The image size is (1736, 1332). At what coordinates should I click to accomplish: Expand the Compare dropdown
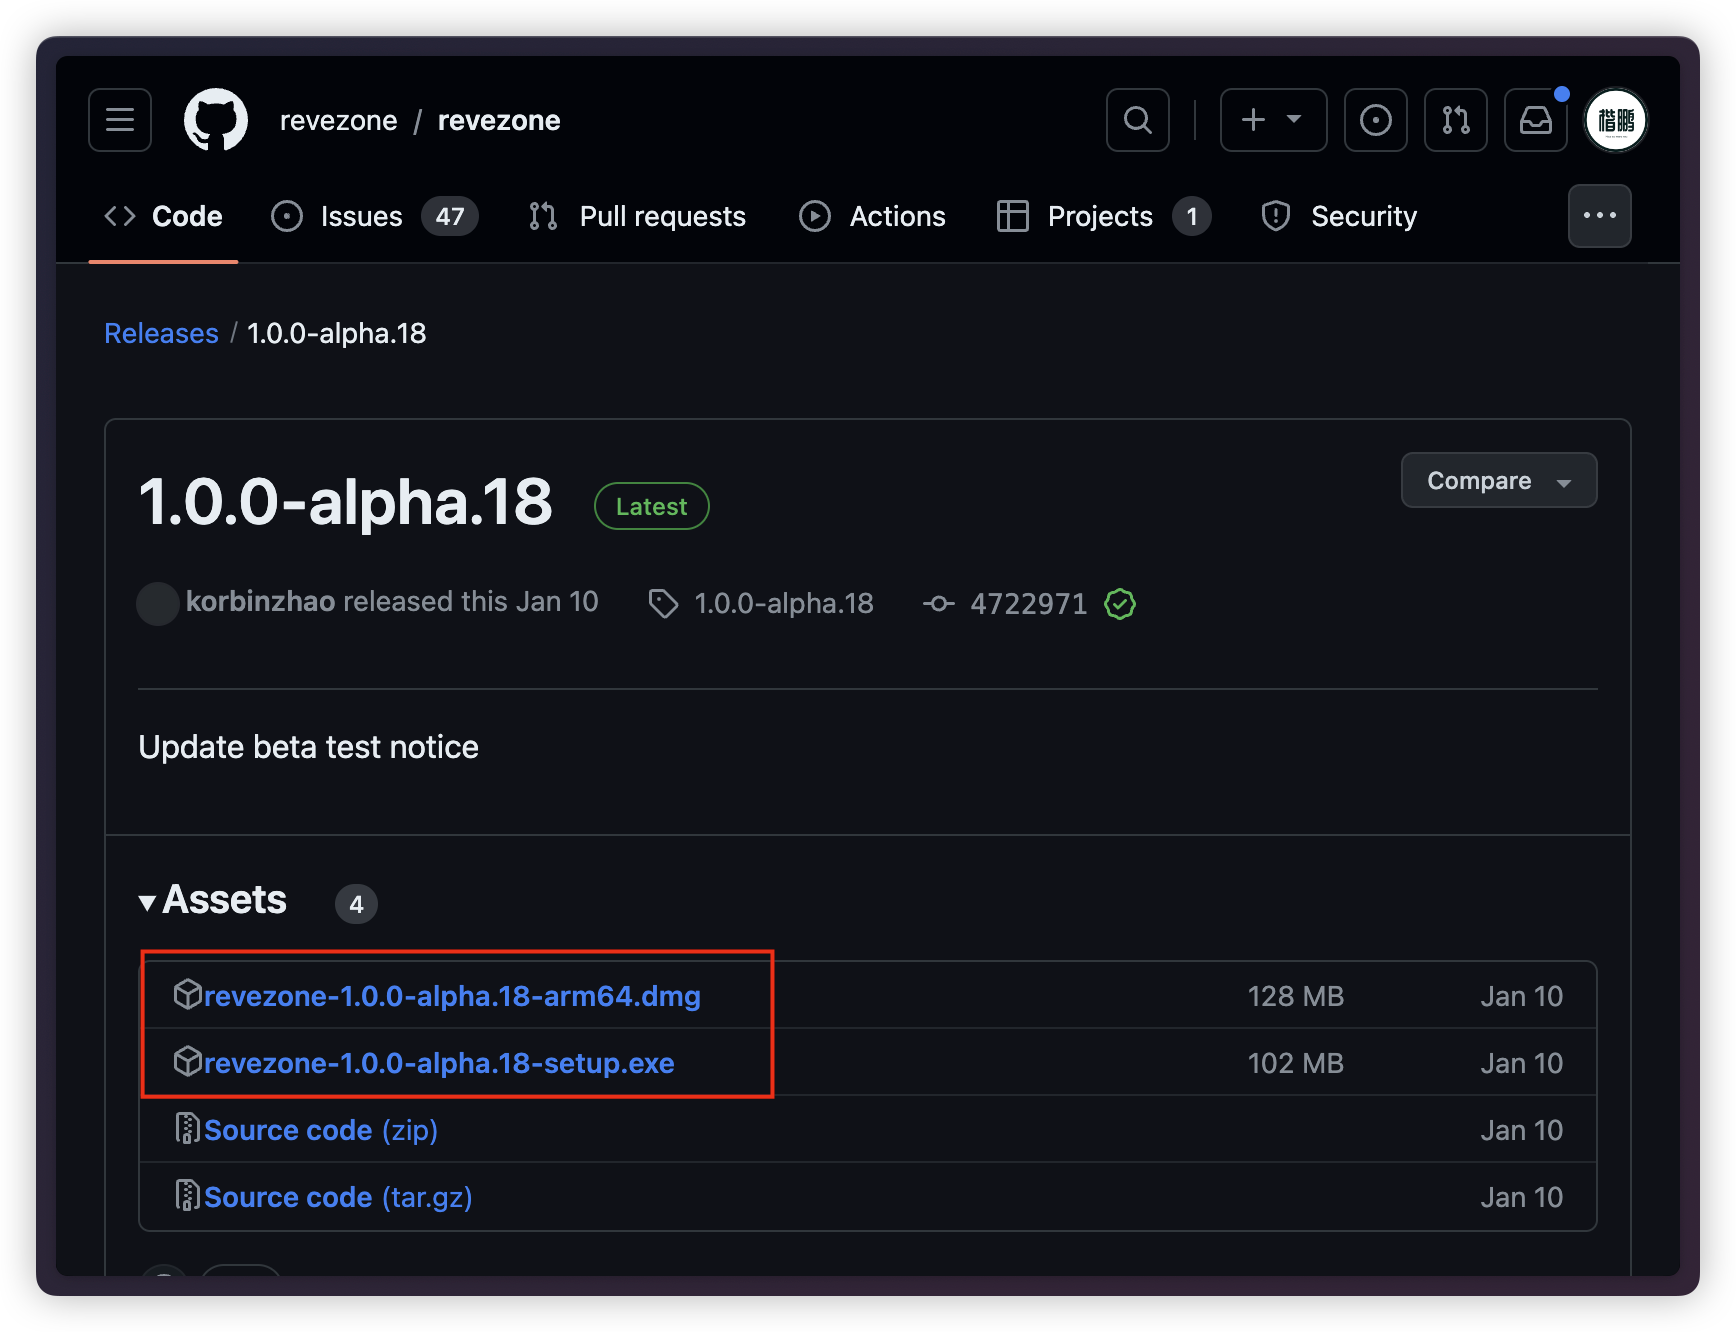[1498, 481]
